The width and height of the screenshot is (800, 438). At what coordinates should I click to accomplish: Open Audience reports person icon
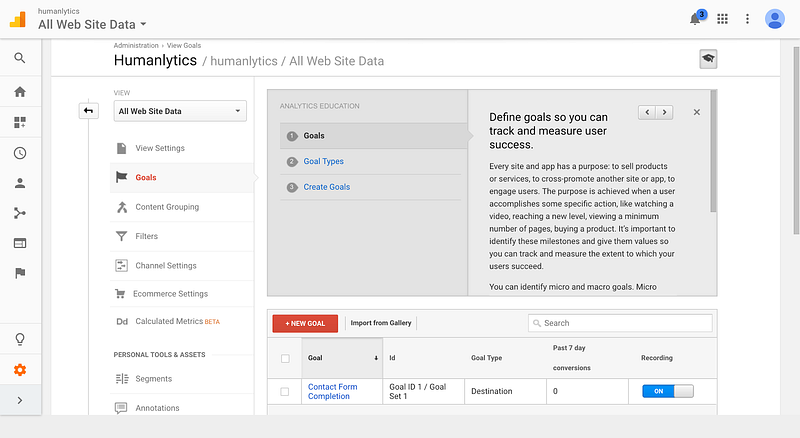click(x=20, y=183)
